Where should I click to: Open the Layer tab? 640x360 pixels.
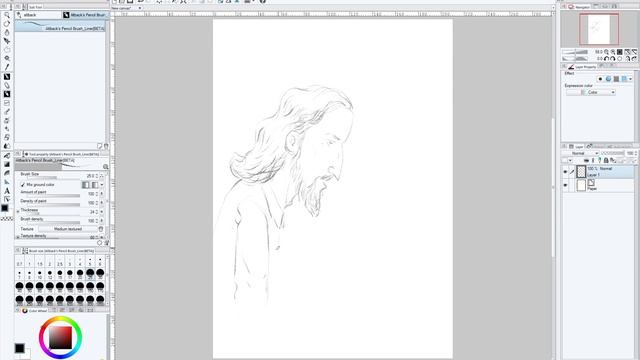tap(577, 146)
